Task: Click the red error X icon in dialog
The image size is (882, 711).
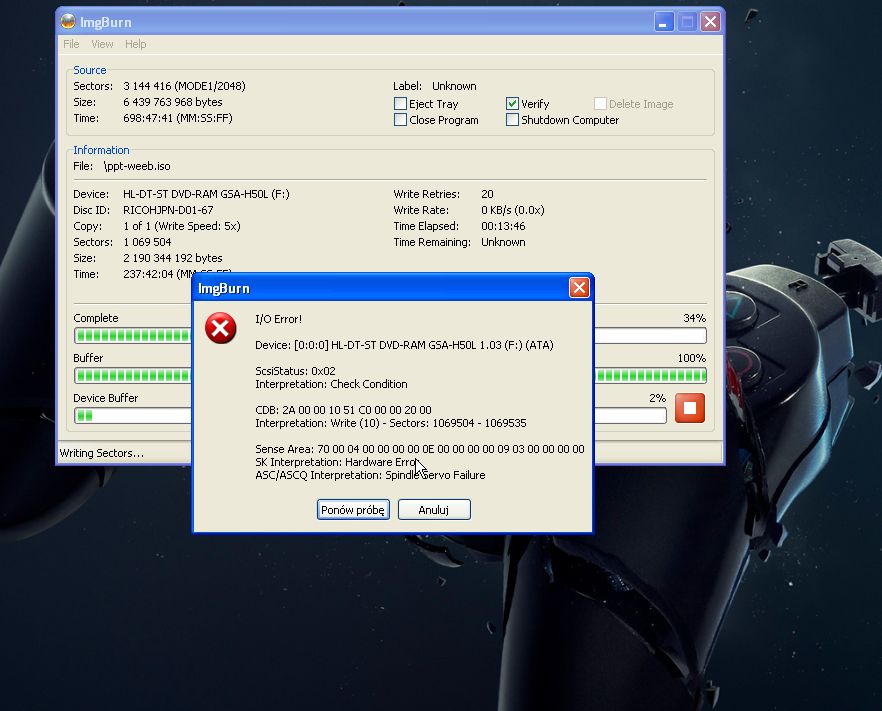Action: pos(220,328)
